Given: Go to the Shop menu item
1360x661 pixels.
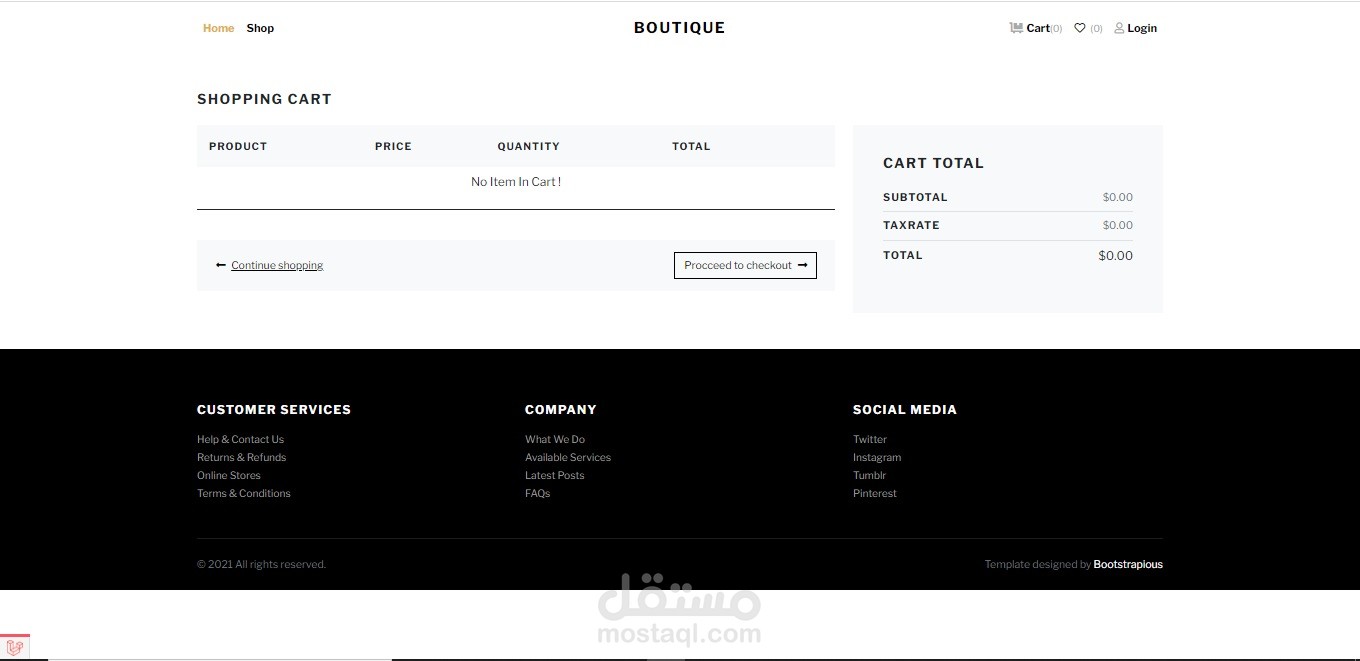Looking at the screenshot, I should (x=260, y=28).
